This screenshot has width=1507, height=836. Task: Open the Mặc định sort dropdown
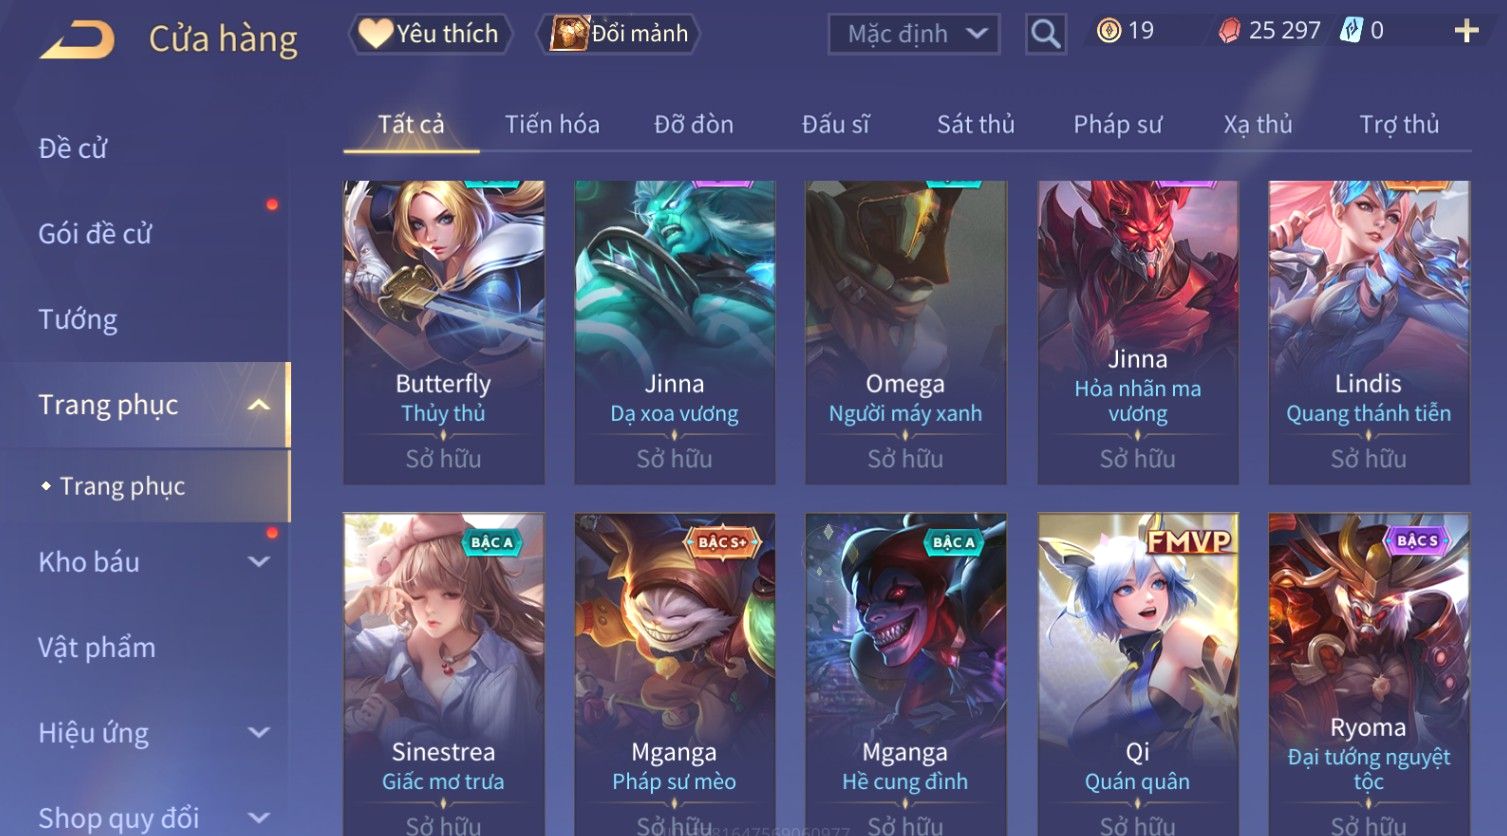pyautogui.click(x=914, y=34)
